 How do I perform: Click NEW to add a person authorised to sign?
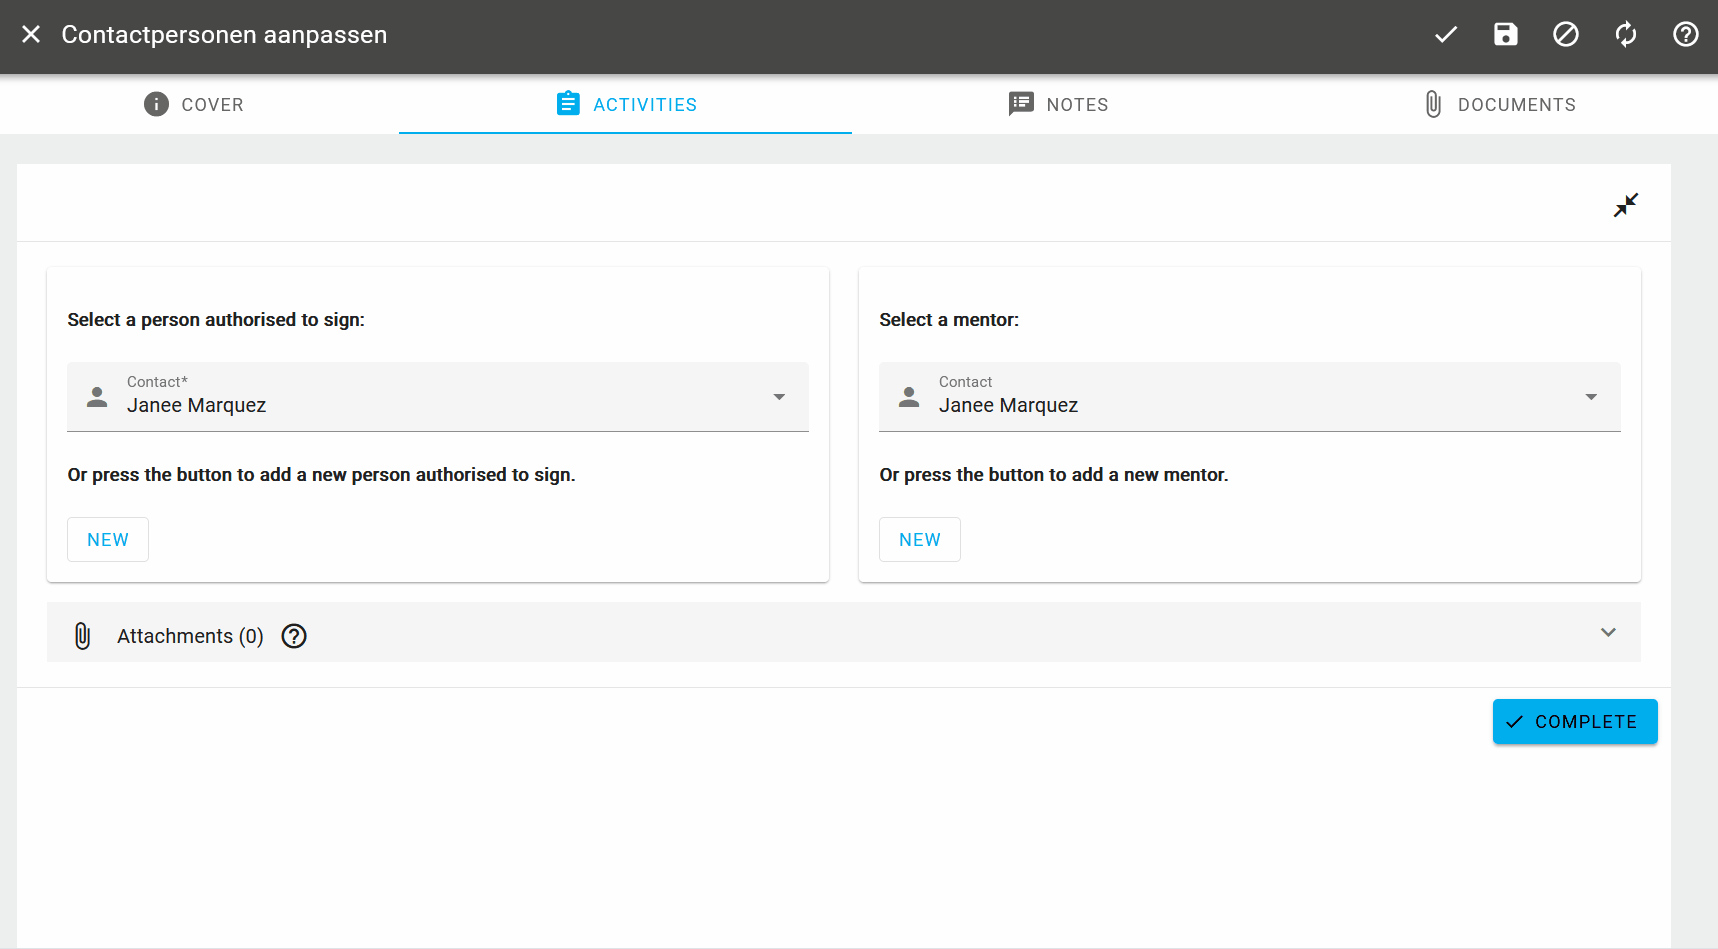pos(107,539)
